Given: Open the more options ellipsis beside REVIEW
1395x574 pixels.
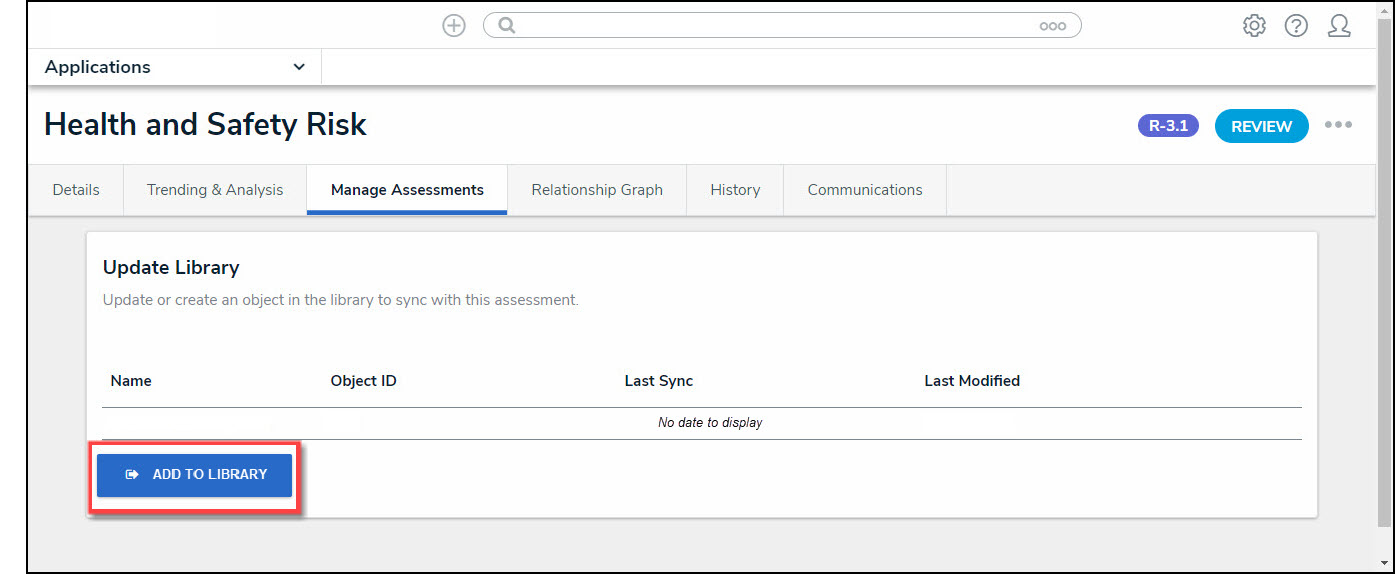Looking at the screenshot, I should tap(1338, 125).
